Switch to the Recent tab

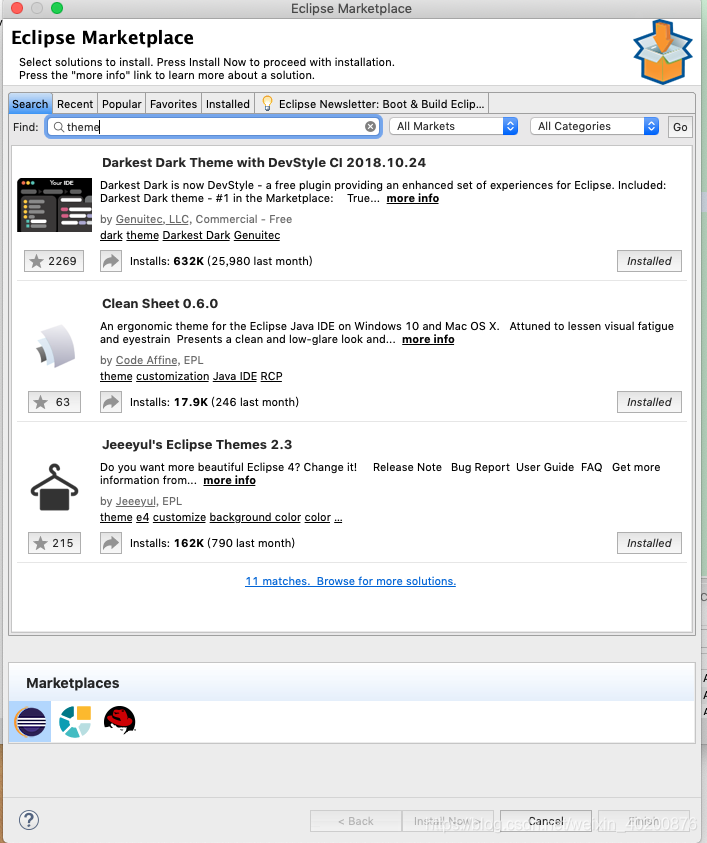[x=75, y=104]
